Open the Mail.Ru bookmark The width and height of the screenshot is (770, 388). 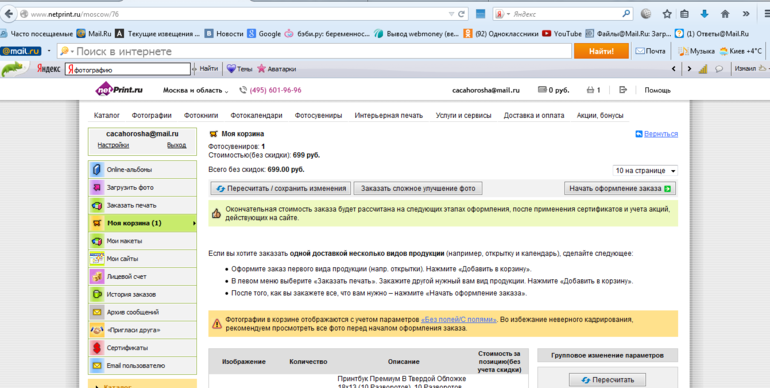pos(94,33)
